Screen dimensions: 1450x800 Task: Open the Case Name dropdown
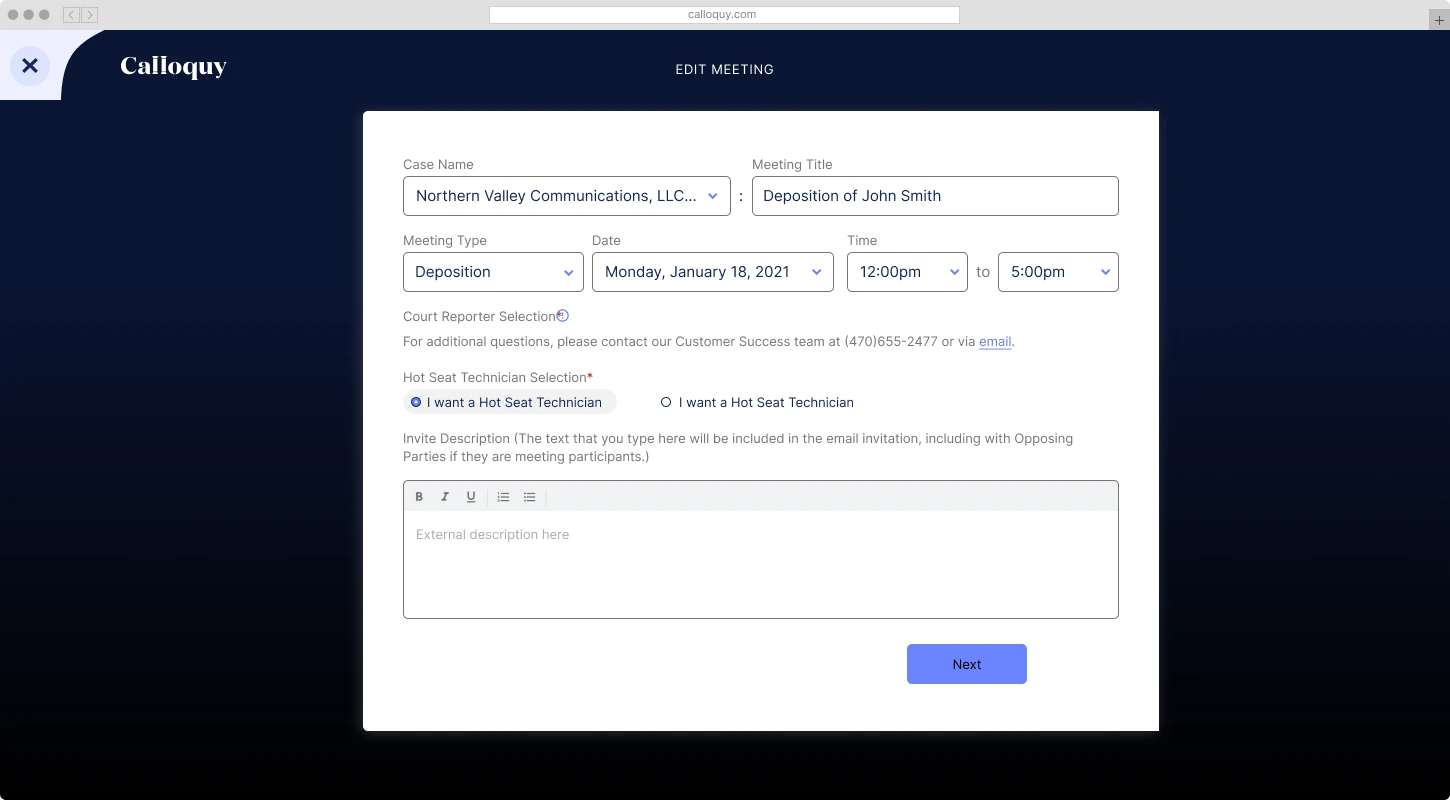567,196
